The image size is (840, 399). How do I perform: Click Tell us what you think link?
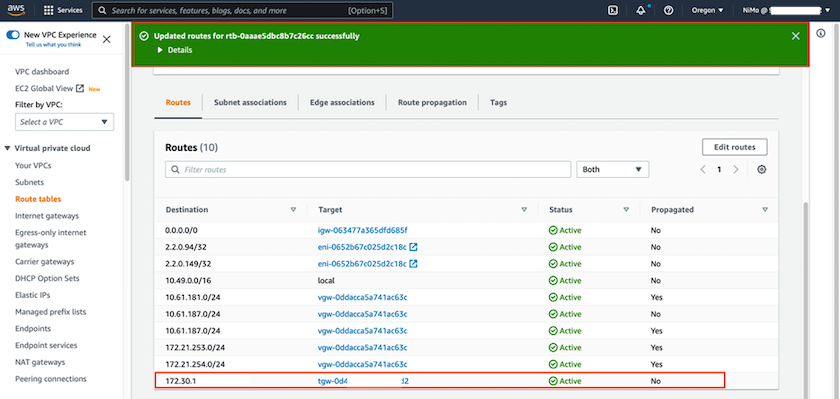pyautogui.click(x=54, y=45)
